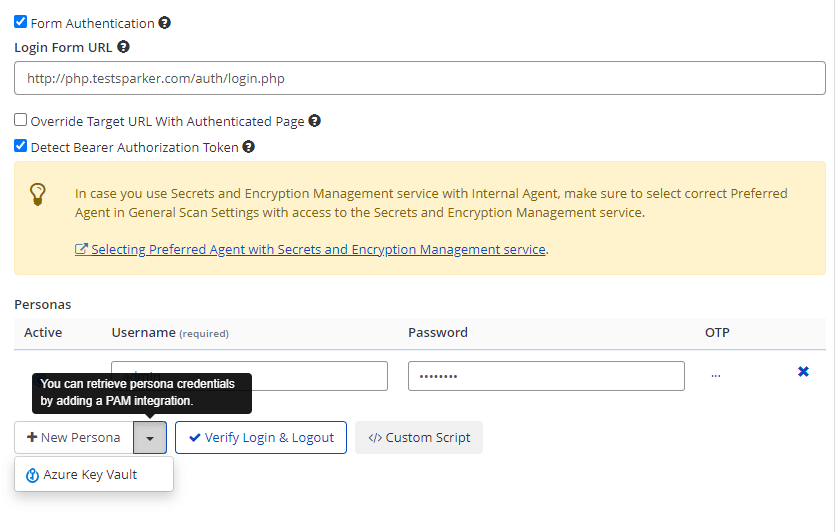Disable Detect Bearer Authorization Token checkbox
This screenshot has height=532, width=836.
pyautogui.click(x=21, y=146)
